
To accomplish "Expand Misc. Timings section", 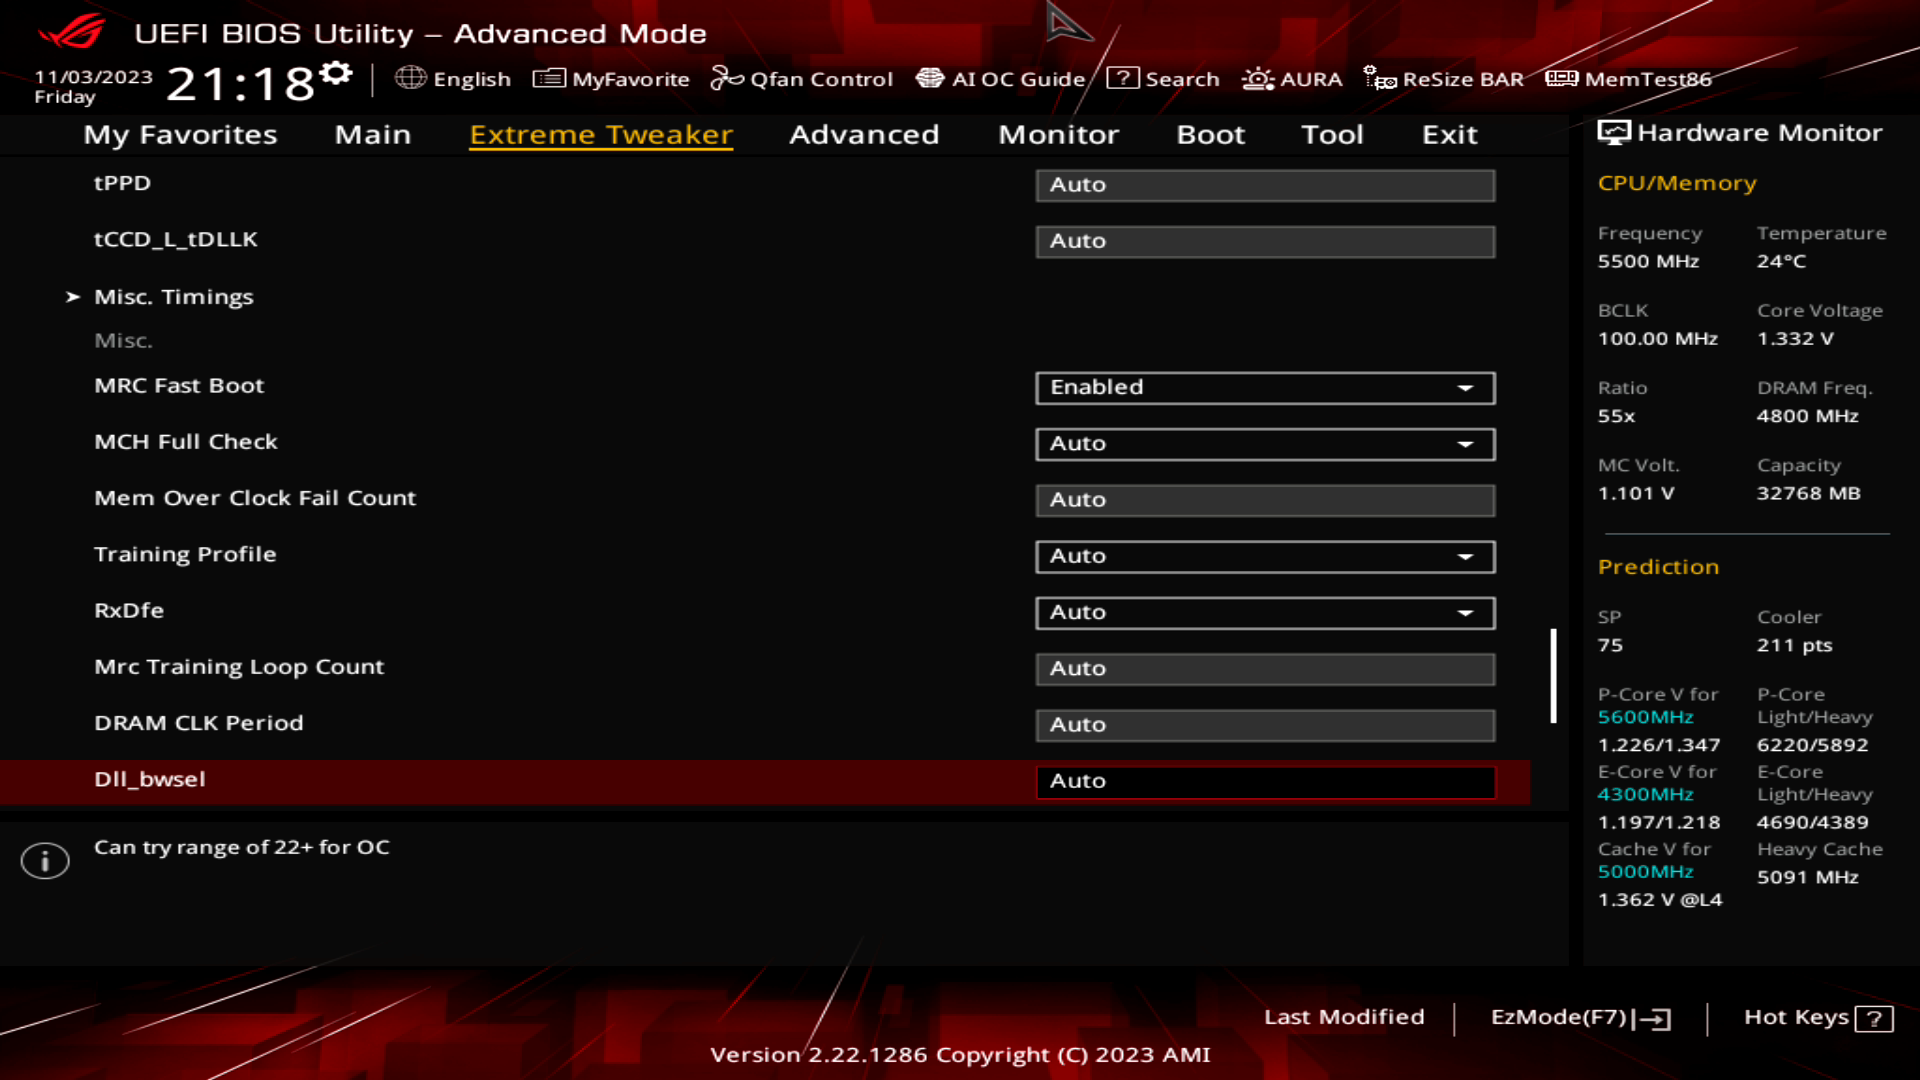I will point(173,295).
